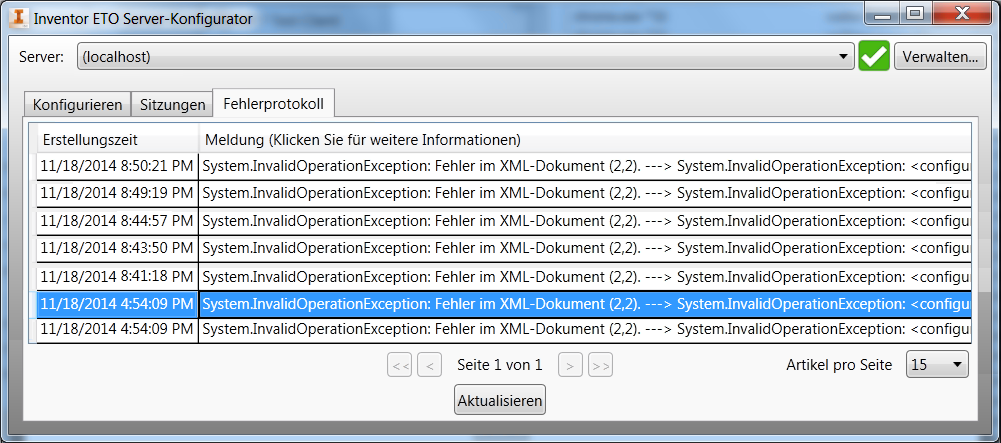Image resolution: width=1001 pixels, height=443 pixels.
Task: Click the Verwalten... button
Action: coord(940,57)
